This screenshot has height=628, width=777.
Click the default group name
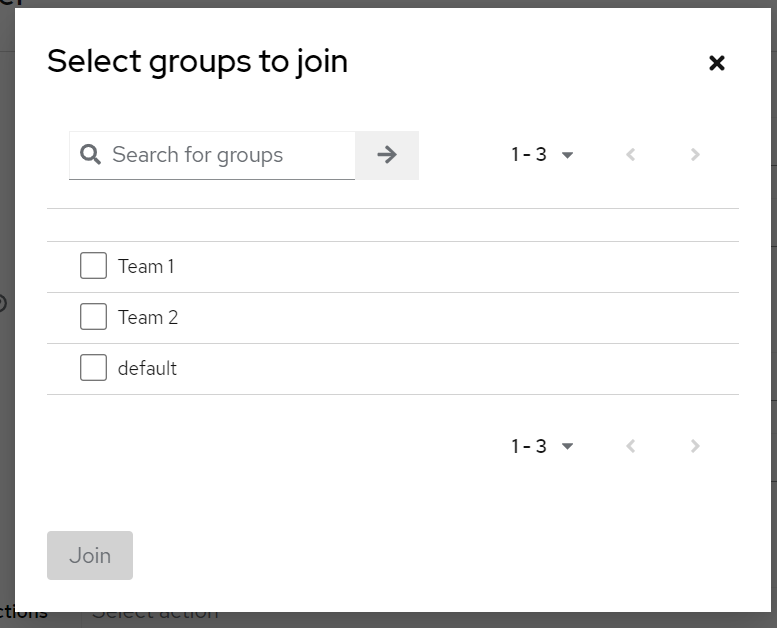[x=147, y=368]
